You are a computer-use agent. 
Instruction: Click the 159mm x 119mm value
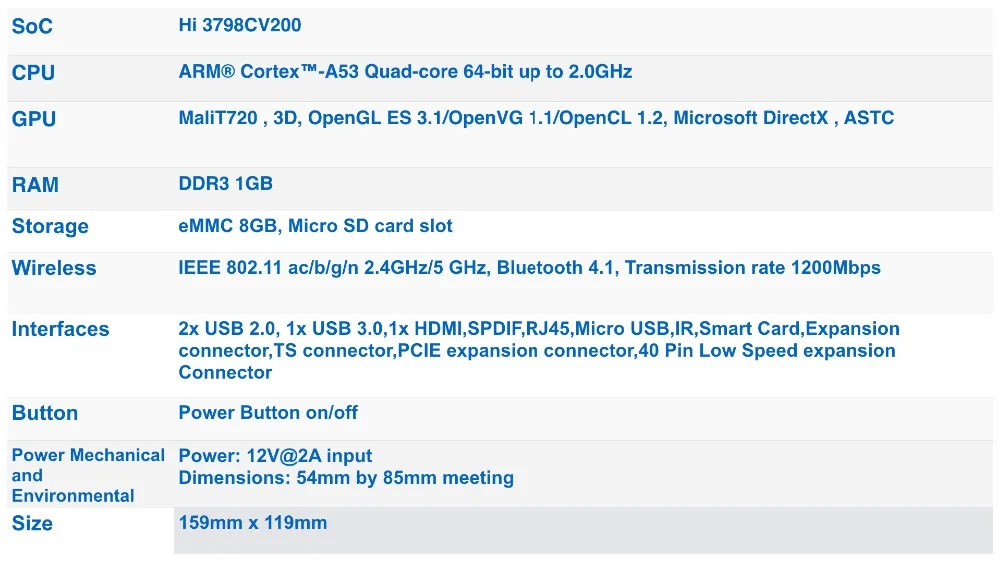coord(252,523)
